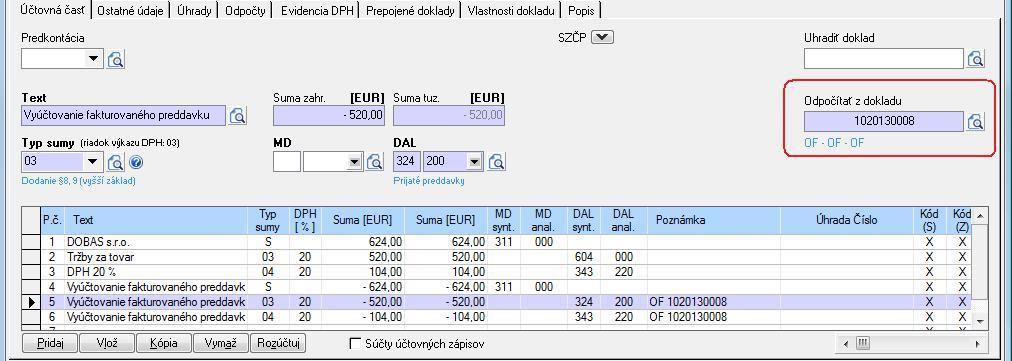1012x361 pixels.
Task: Enable Súčty účtovných zápisov checkbox
Action: 355,344
